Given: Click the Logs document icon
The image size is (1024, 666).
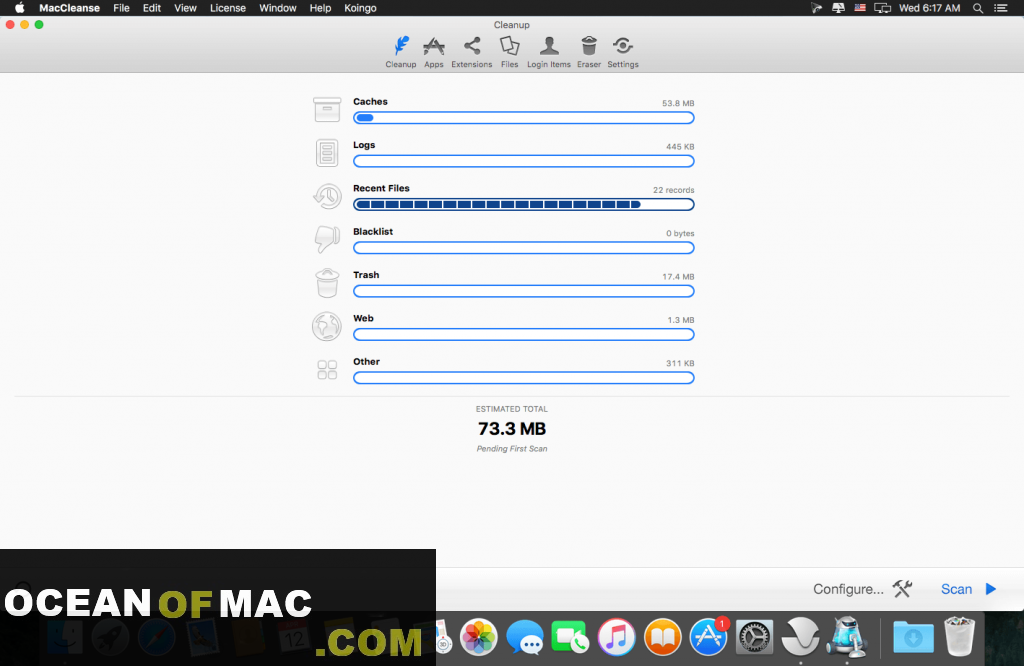Looking at the screenshot, I should (327, 153).
